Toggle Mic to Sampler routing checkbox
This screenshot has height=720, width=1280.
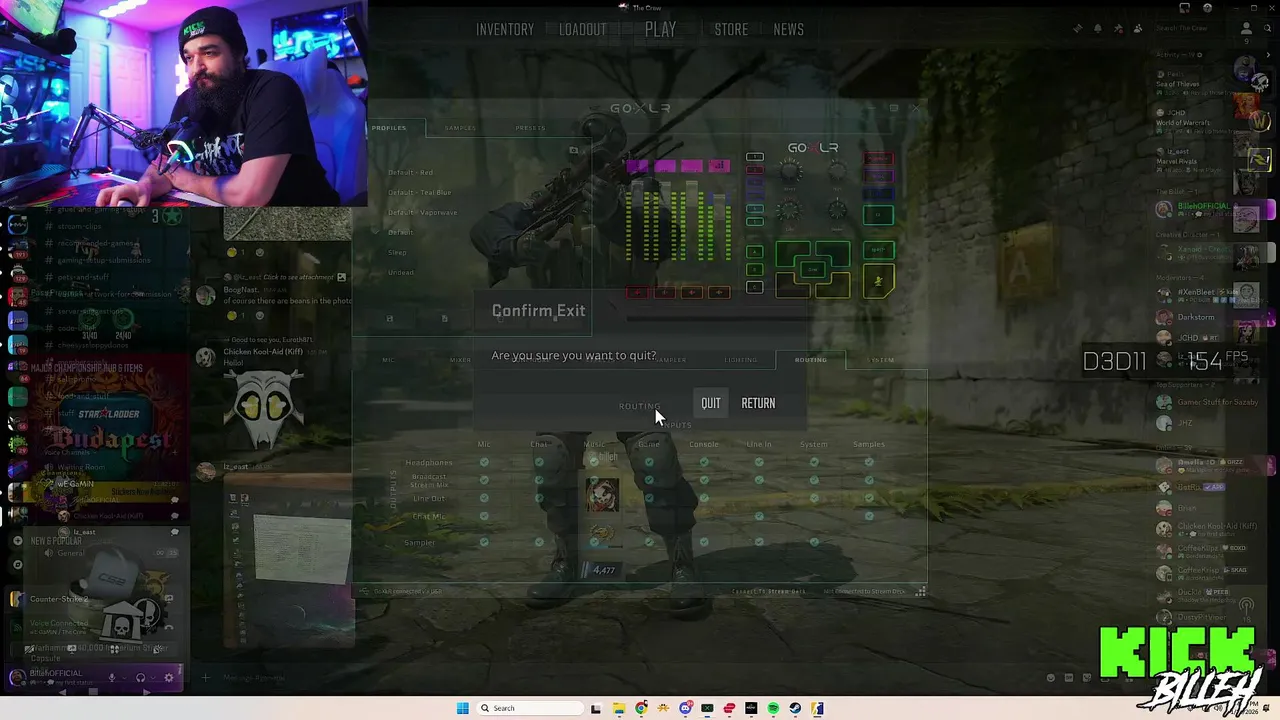(x=484, y=542)
